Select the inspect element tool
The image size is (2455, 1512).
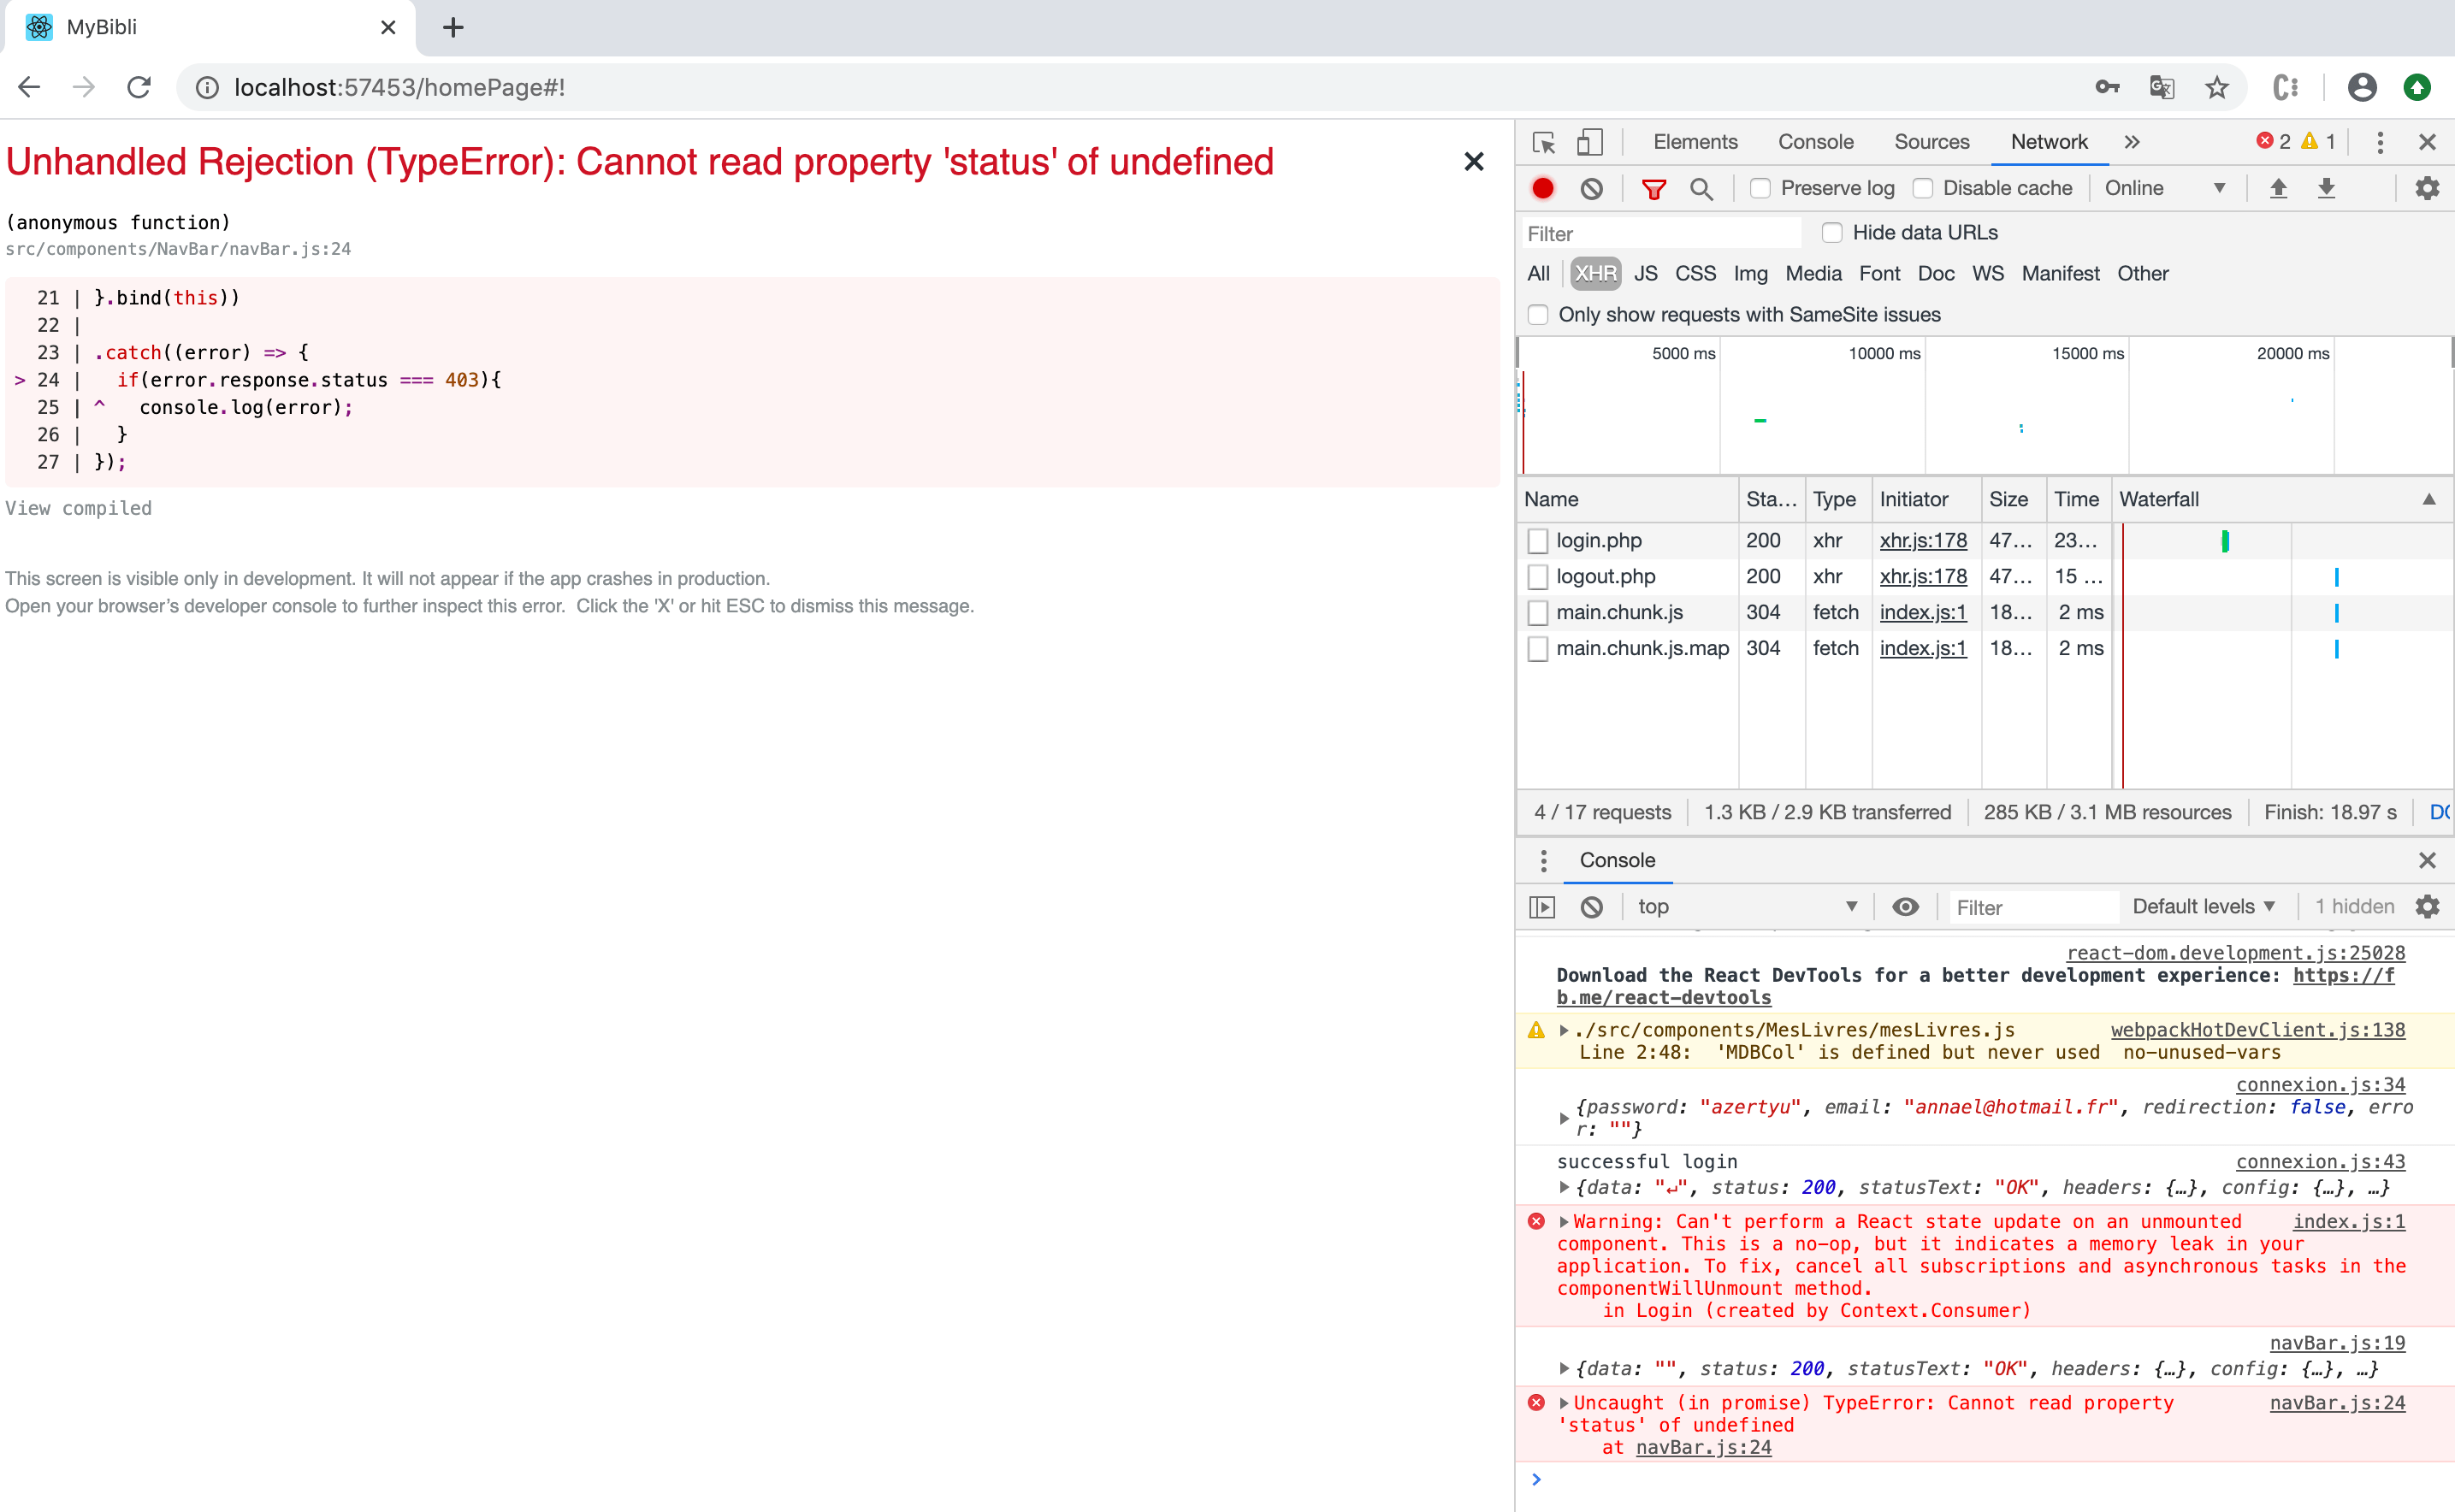(1543, 142)
